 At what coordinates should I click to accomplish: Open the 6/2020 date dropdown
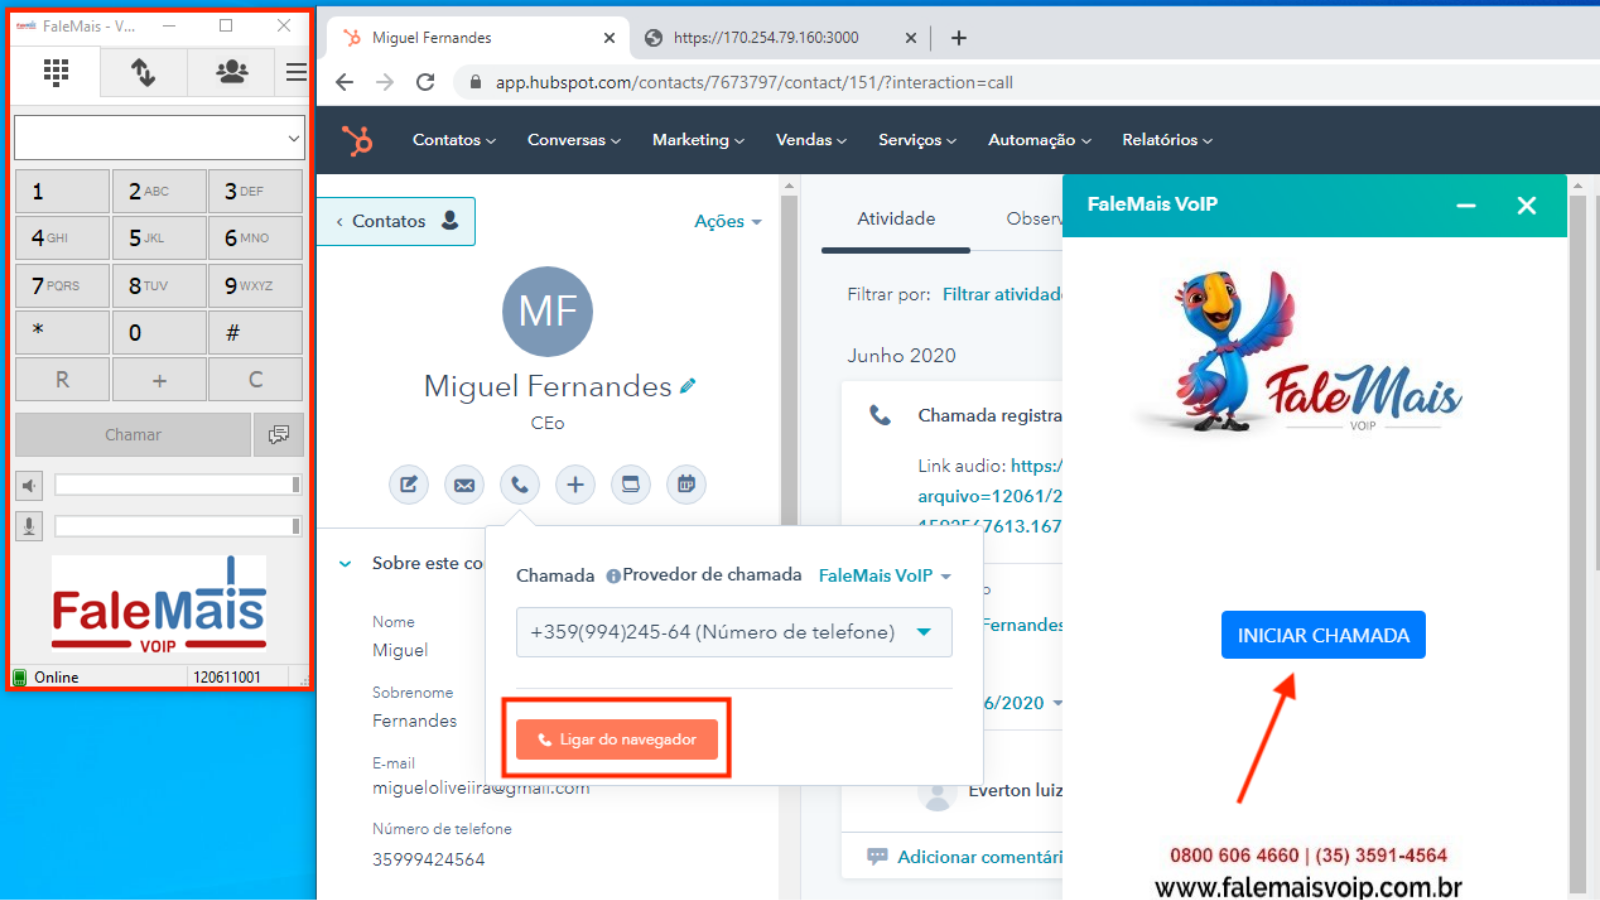point(1022,703)
